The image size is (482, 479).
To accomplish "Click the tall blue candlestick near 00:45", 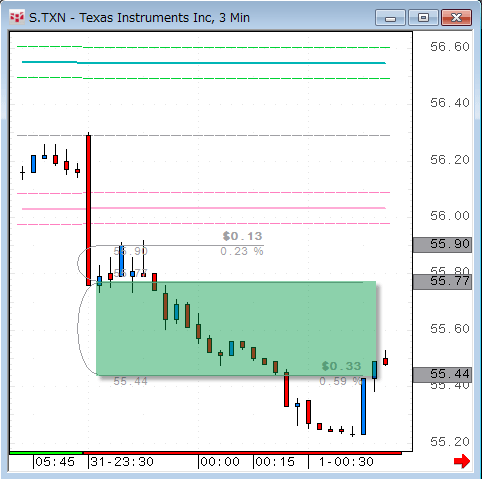I will 363,406.
